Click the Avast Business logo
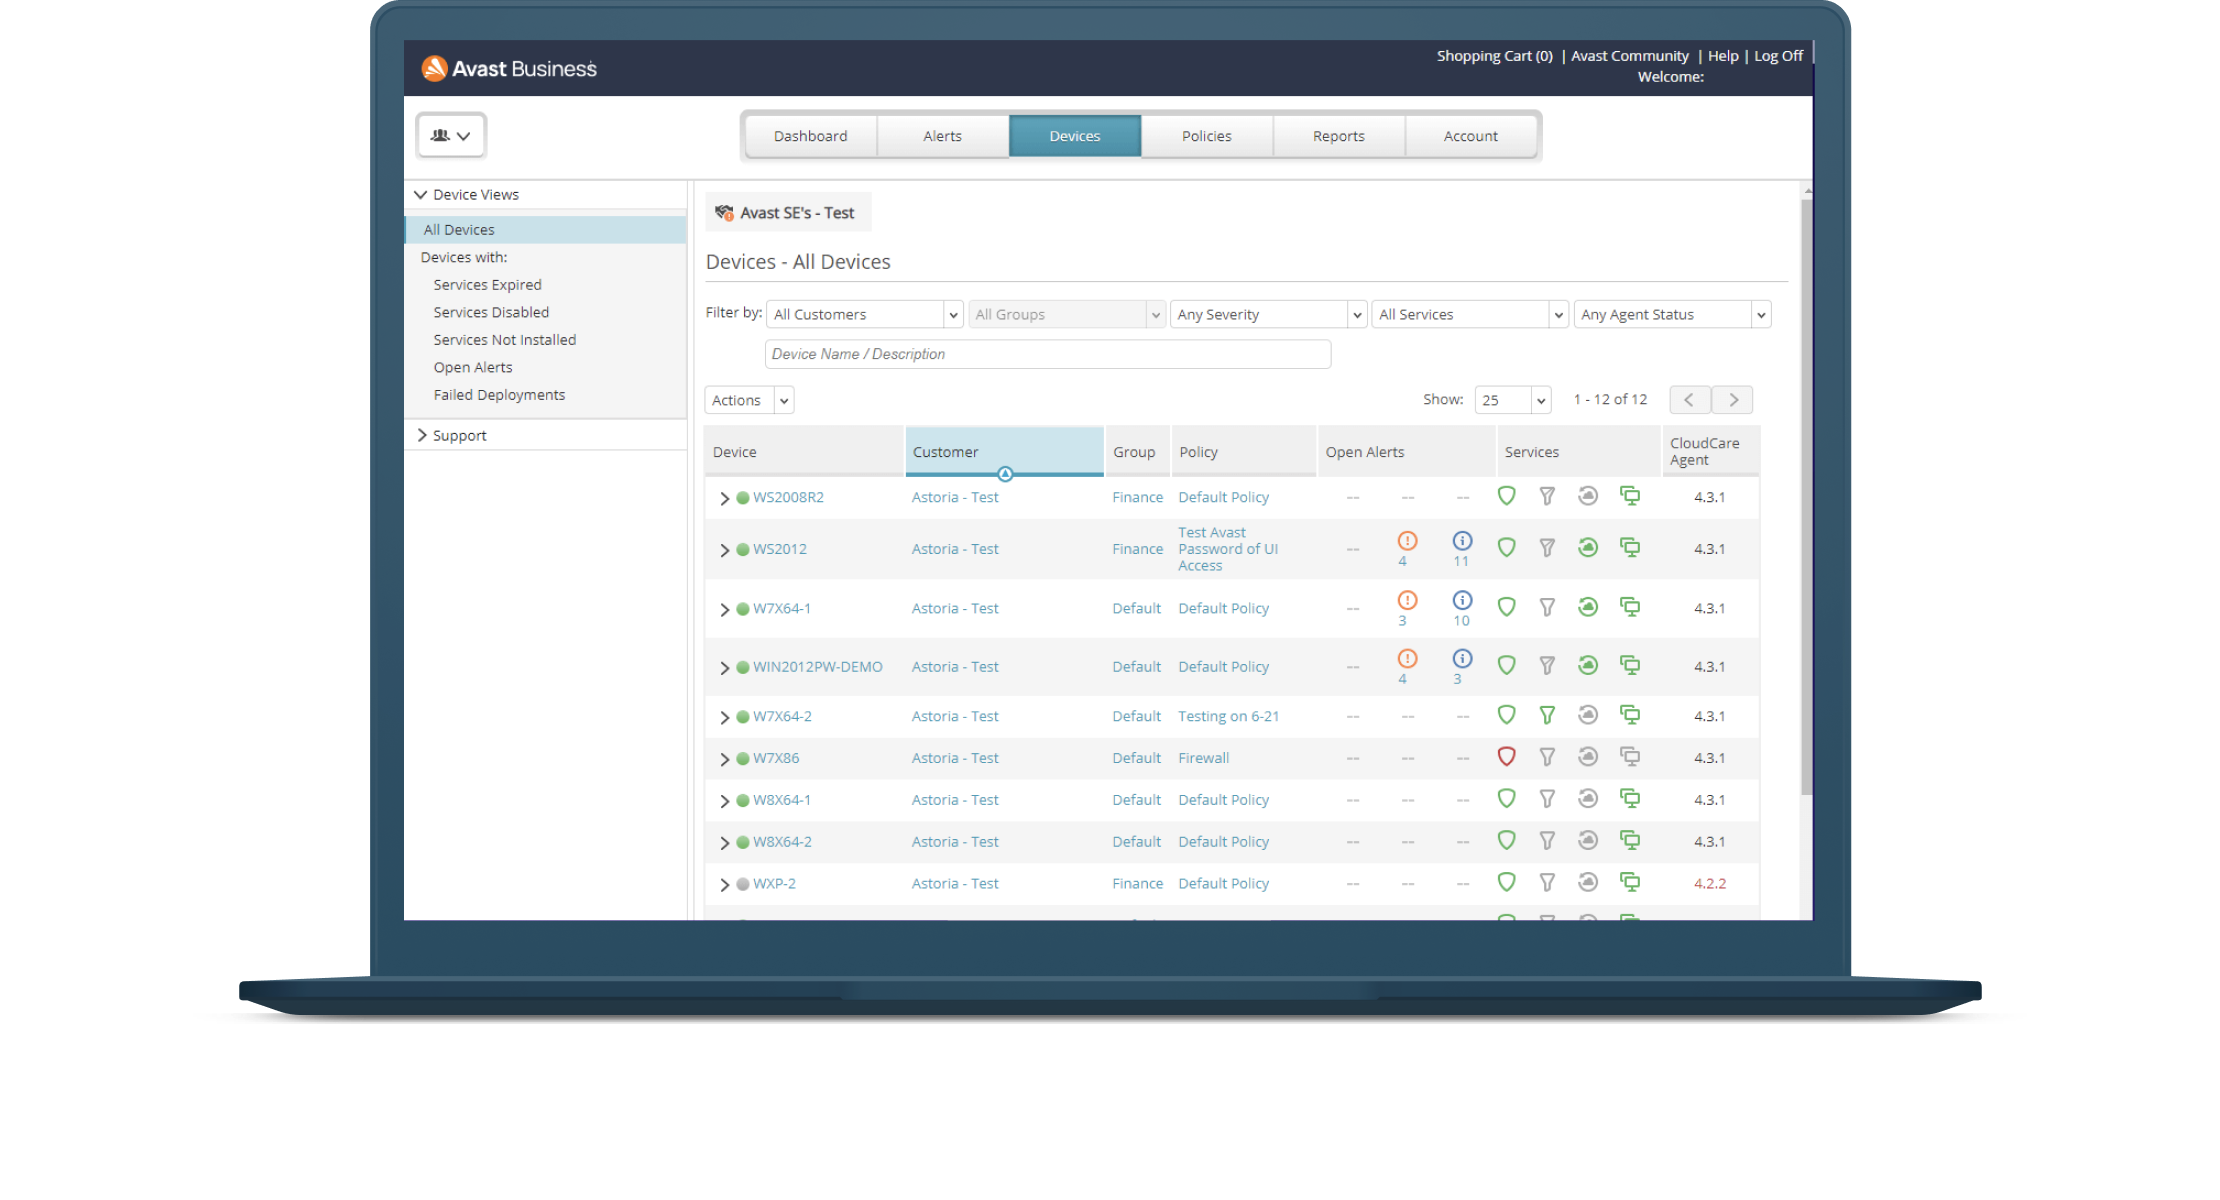The height and width of the screenshot is (1200, 2220). tap(509, 68)
